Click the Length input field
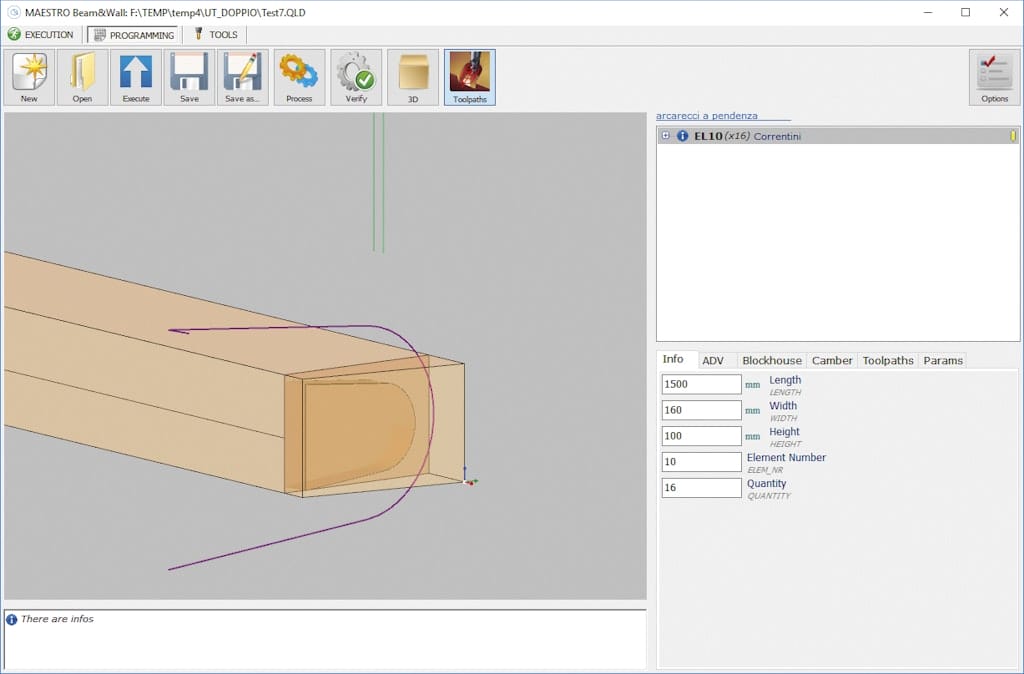The image size is (1024, 674). coord(701,384)
